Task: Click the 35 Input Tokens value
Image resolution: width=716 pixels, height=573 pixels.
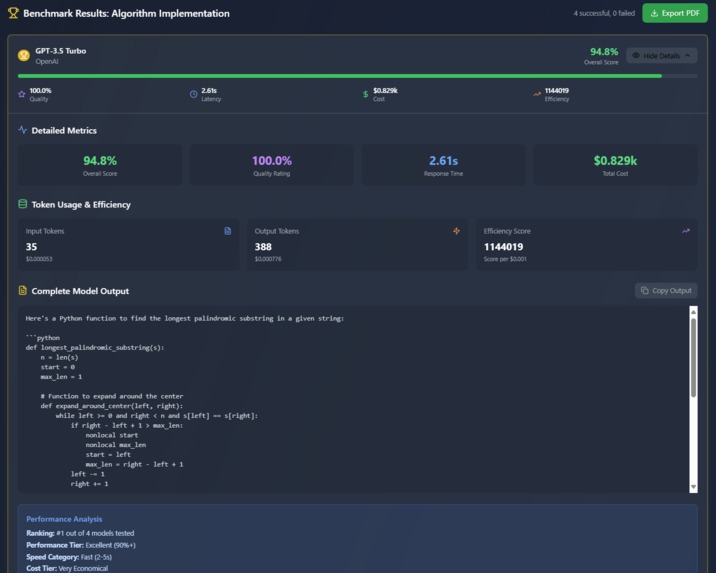Action: pos(31,247)
